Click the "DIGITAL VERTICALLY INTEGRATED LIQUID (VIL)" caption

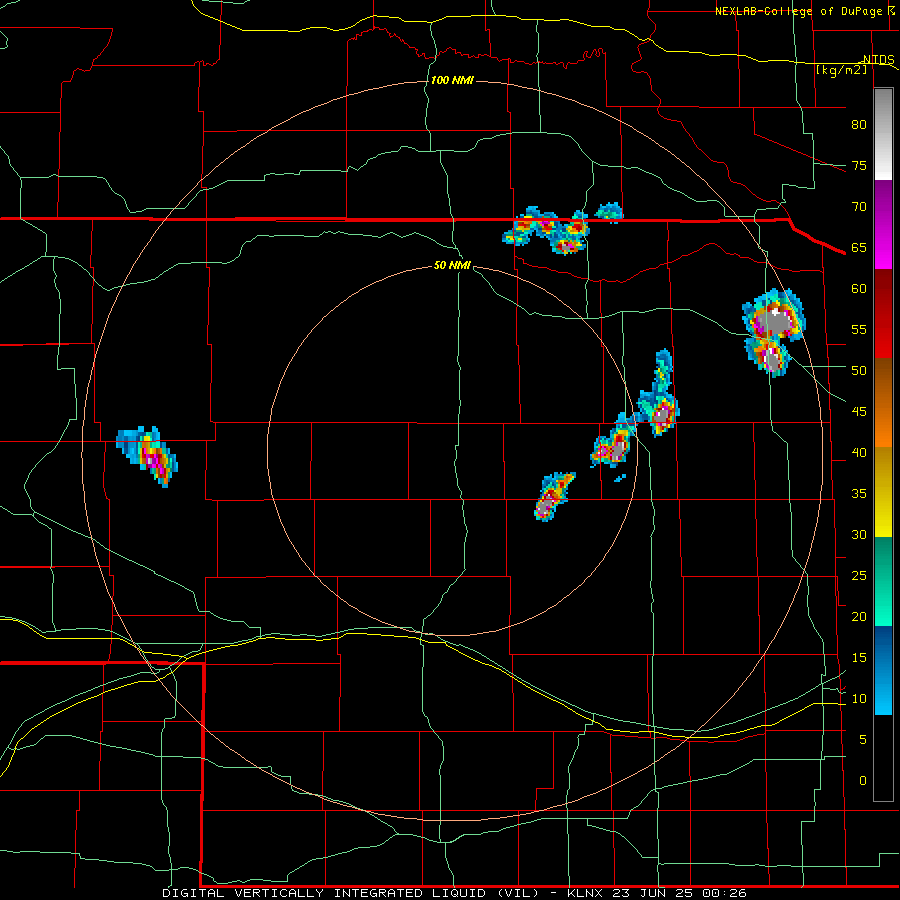352,893
